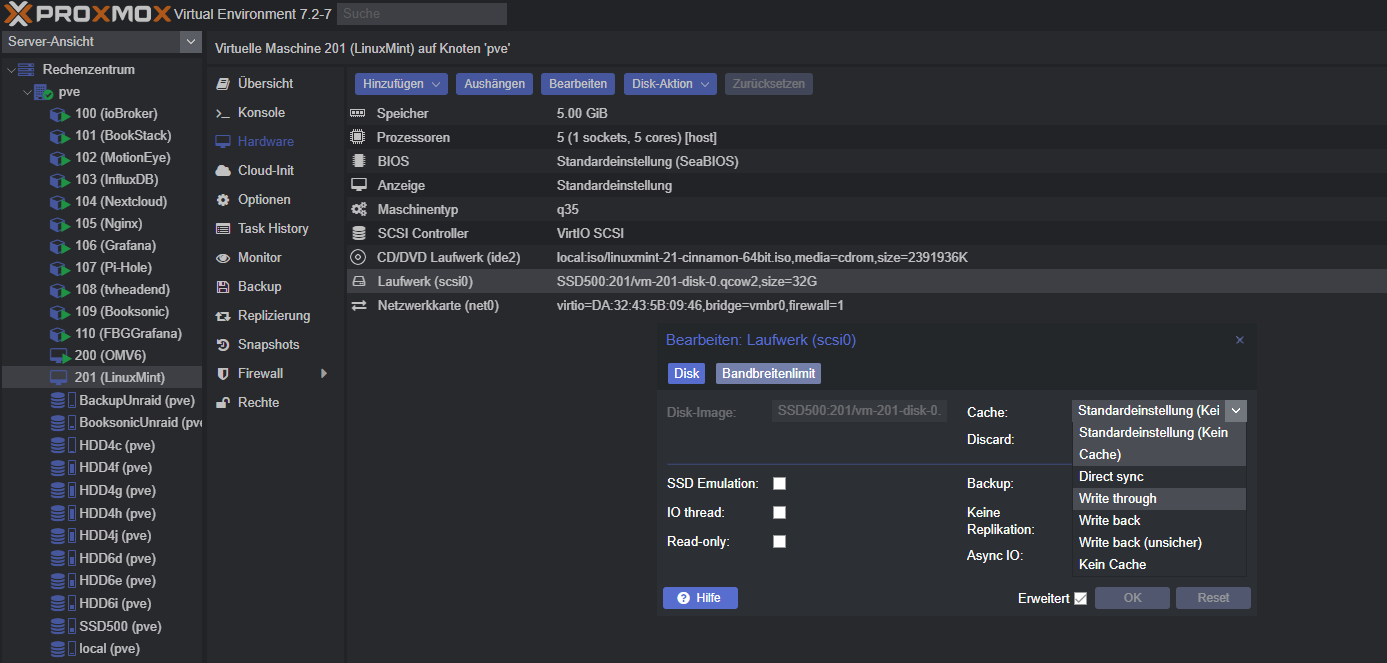Collapse the Rechenzentrum tree node

pyautogui.click(x=11, y=70)
